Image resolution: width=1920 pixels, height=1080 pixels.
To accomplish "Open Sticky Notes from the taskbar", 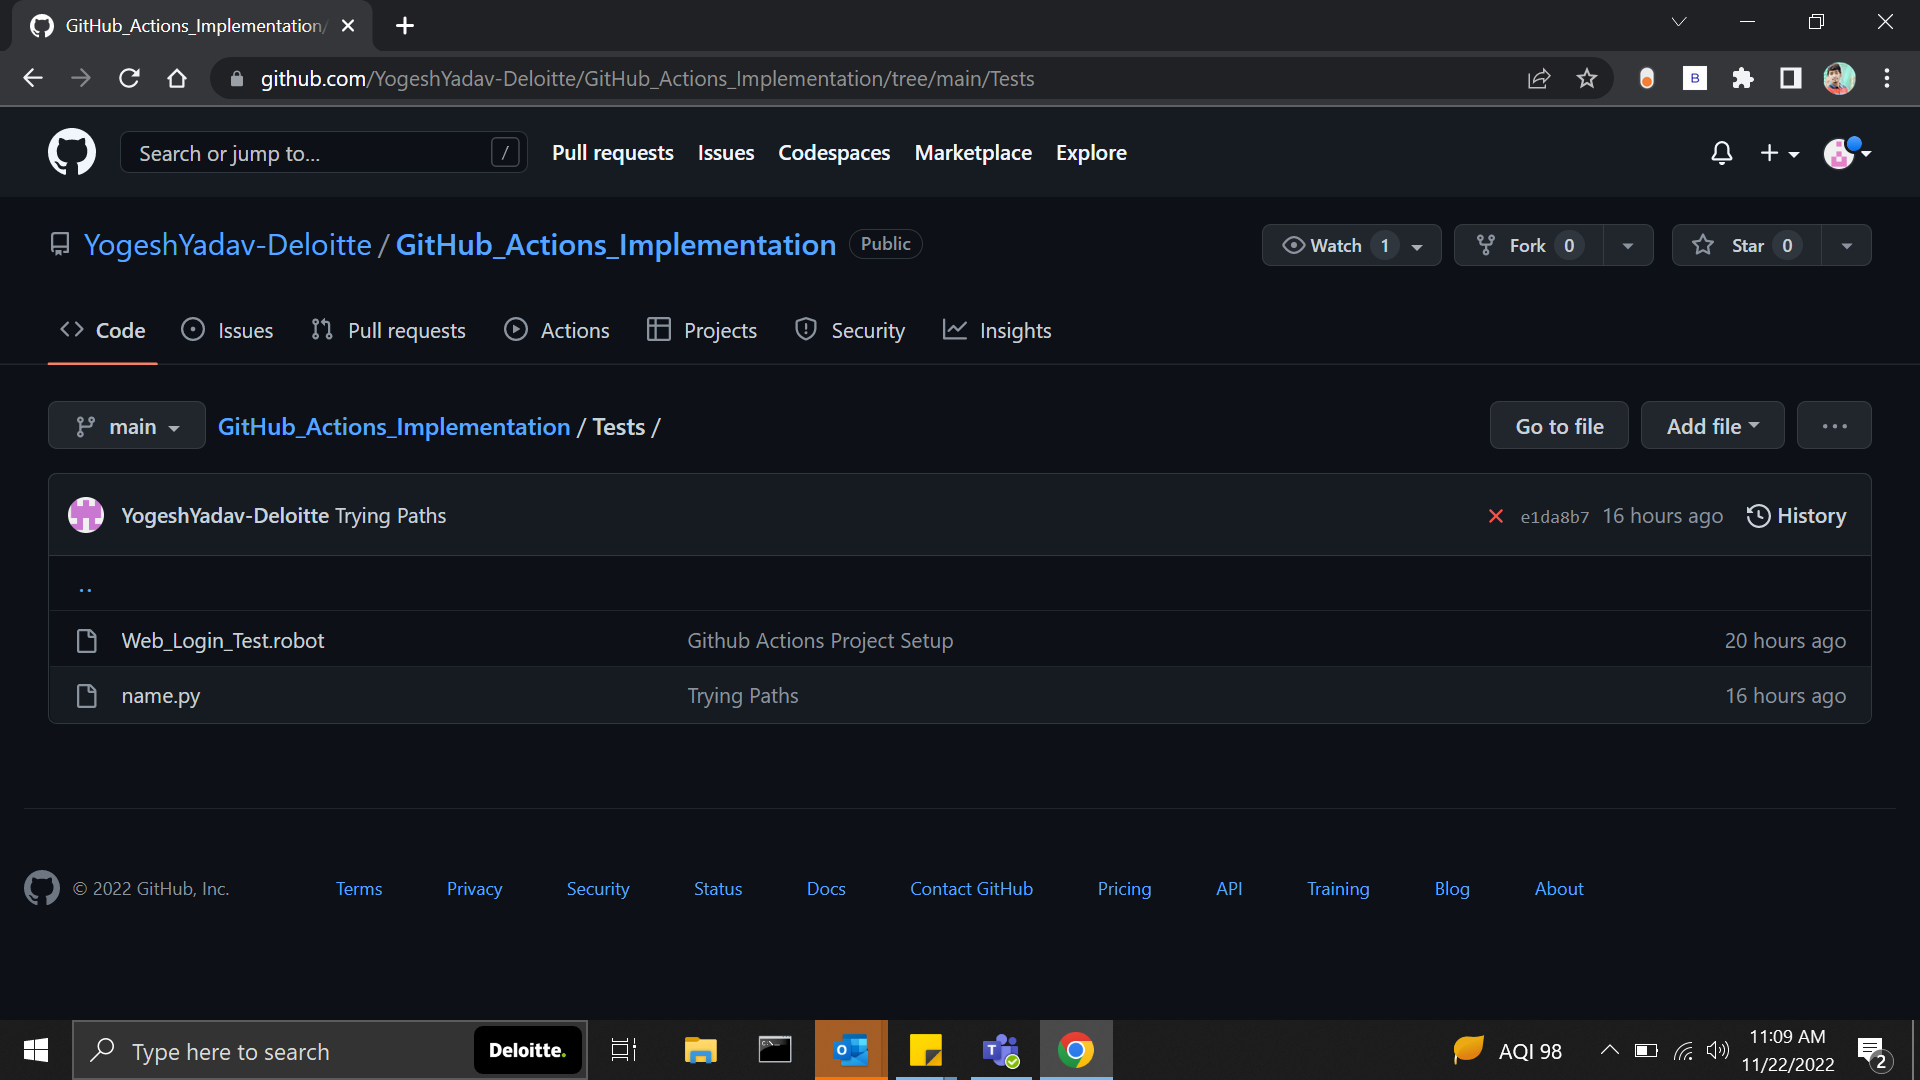I will pyautogui.click(x=926, y=1050).
